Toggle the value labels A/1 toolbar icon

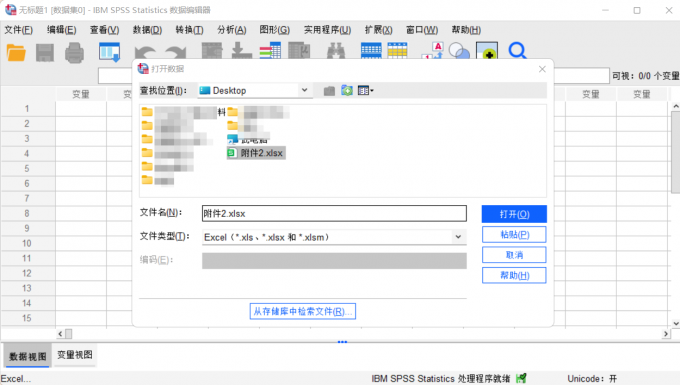click(432, 51)
